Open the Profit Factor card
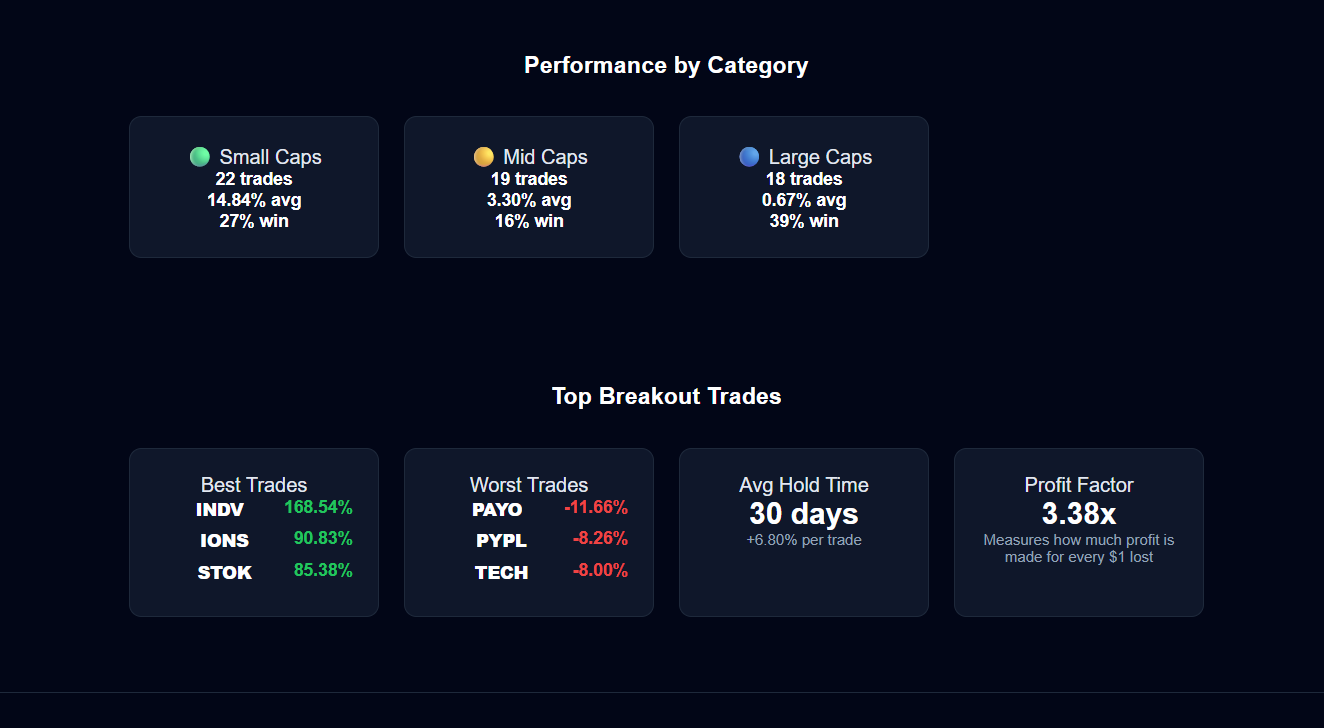Screen dimensions: 1324x728 (1079, 532)
